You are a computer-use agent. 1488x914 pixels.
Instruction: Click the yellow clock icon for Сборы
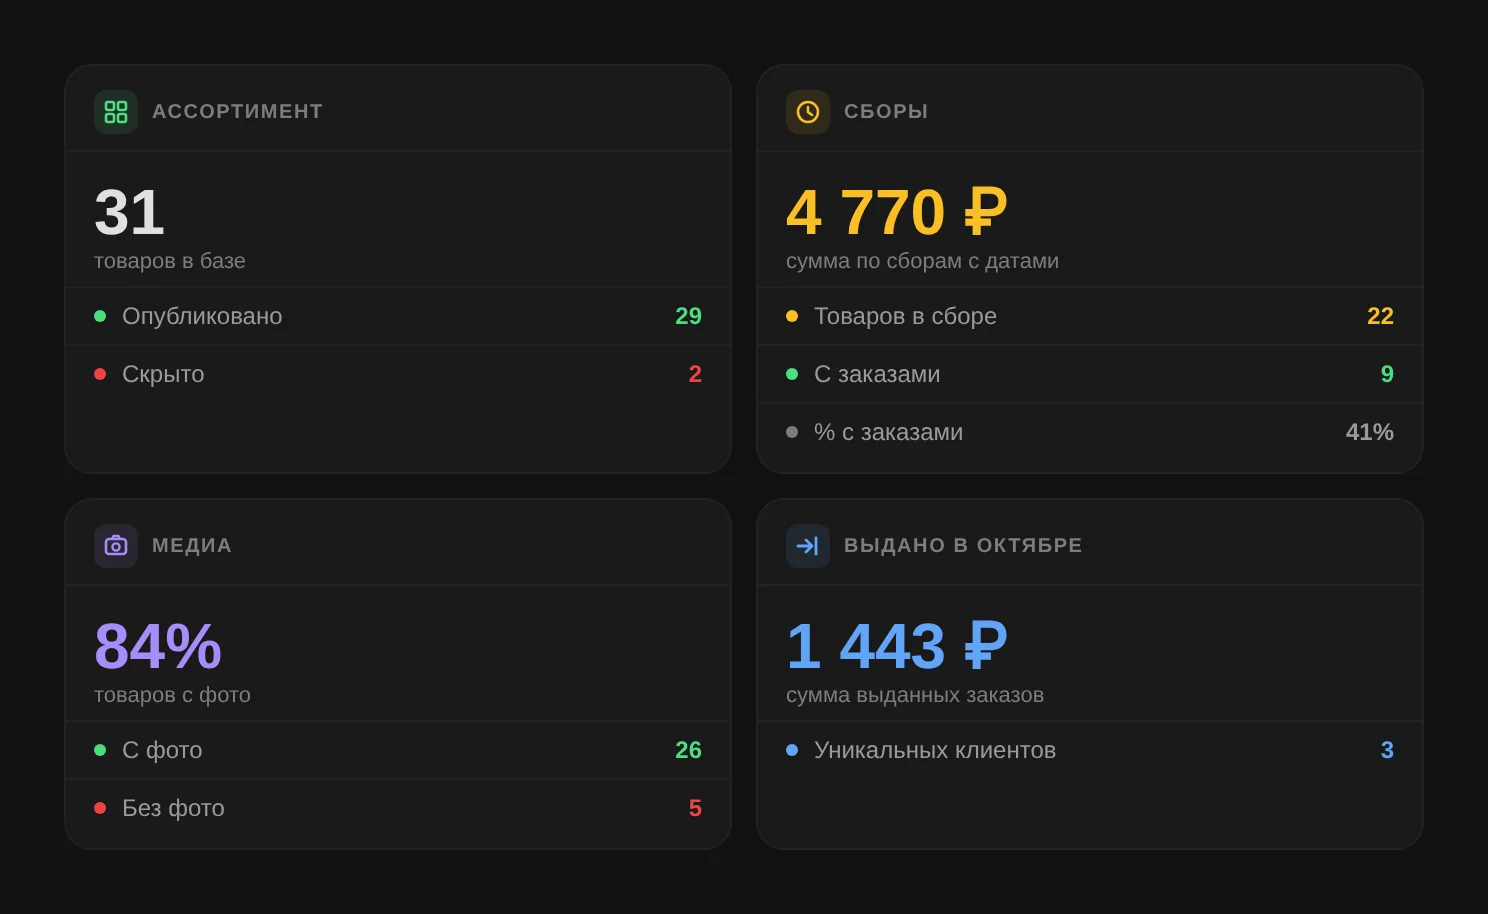808,112
